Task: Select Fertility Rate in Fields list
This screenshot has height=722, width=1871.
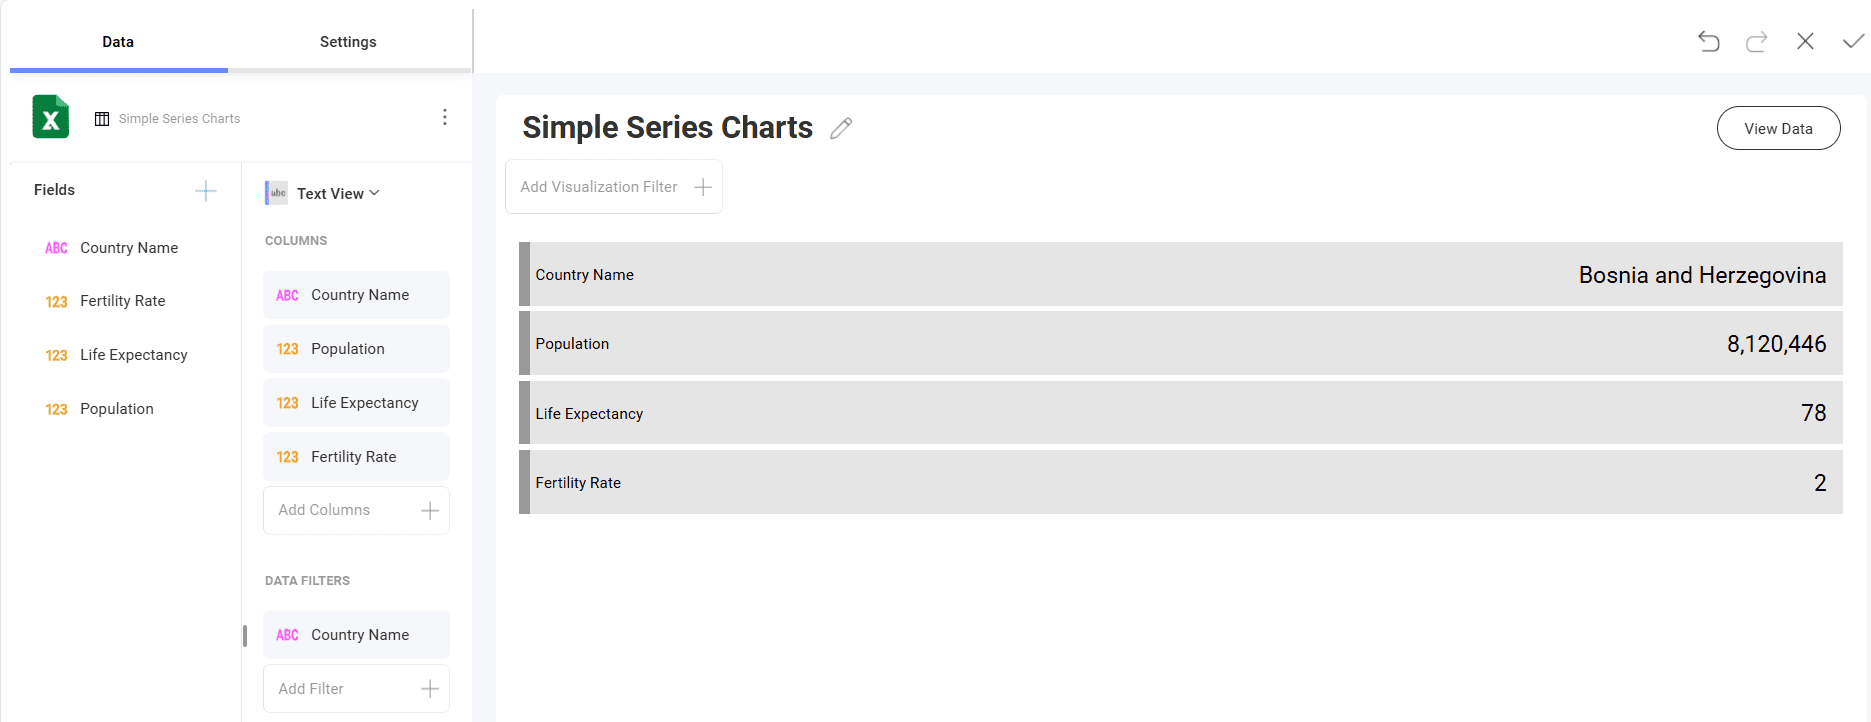Action: [123, 301]
